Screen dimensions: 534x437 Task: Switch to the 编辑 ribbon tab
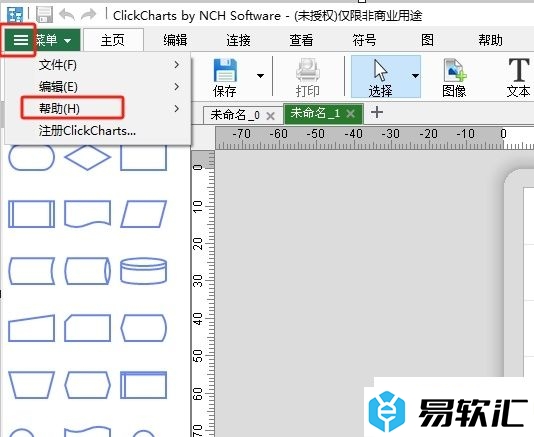coord(175,40)
